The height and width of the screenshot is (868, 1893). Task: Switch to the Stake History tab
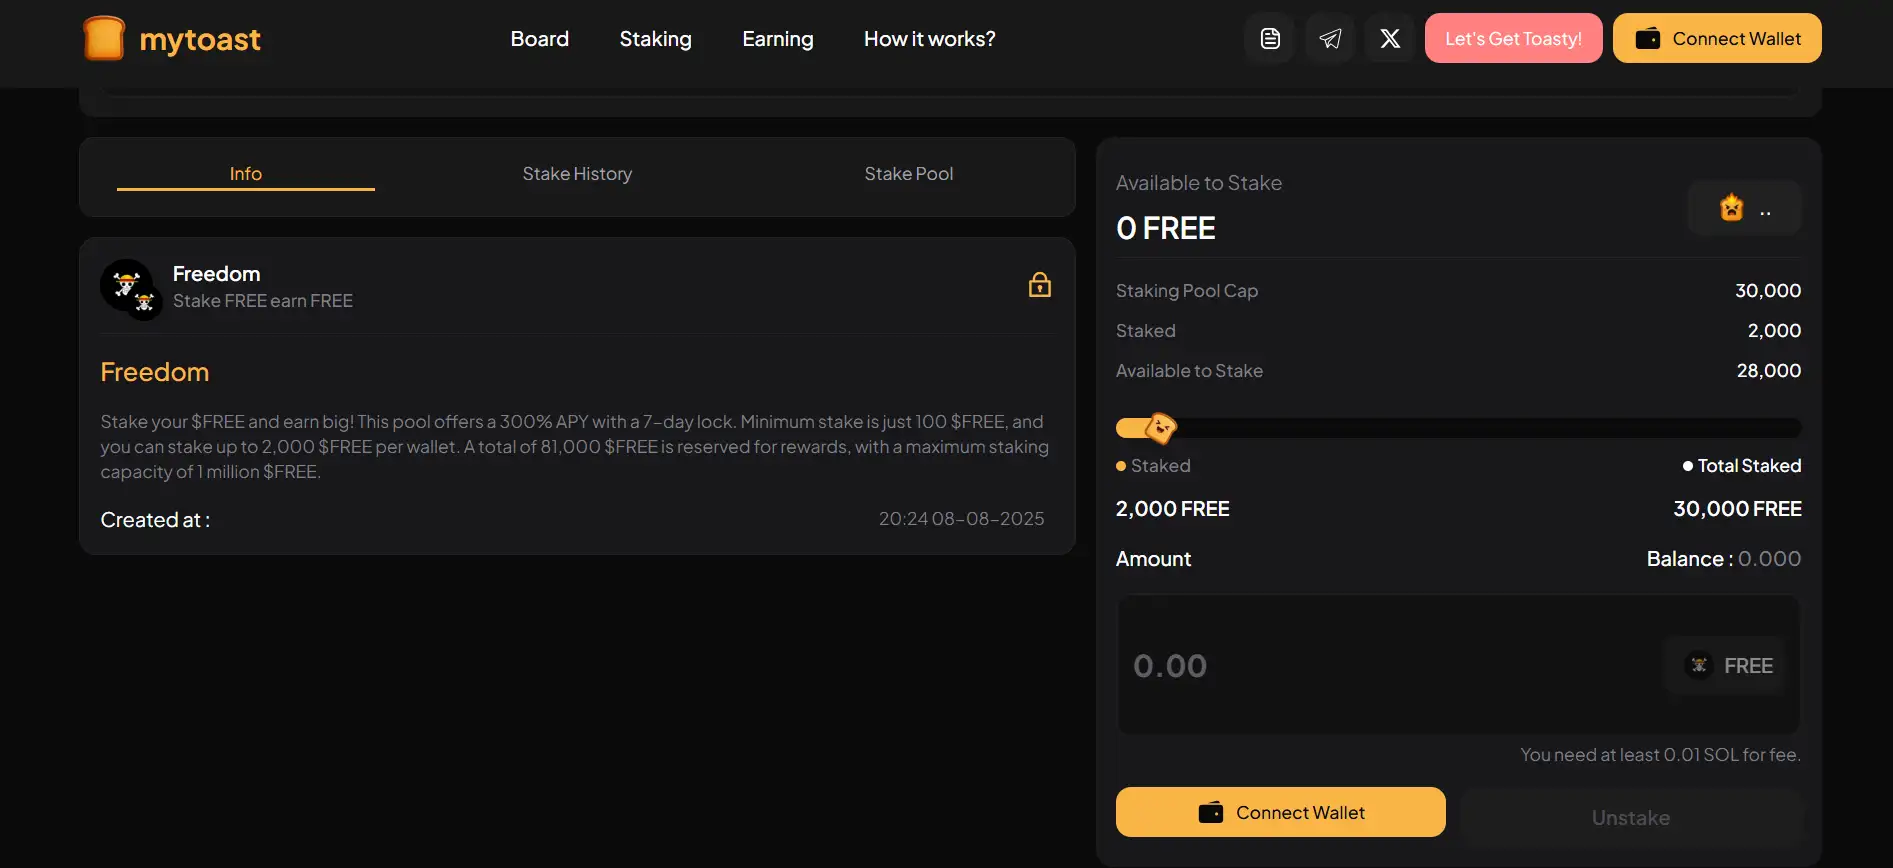577,174
